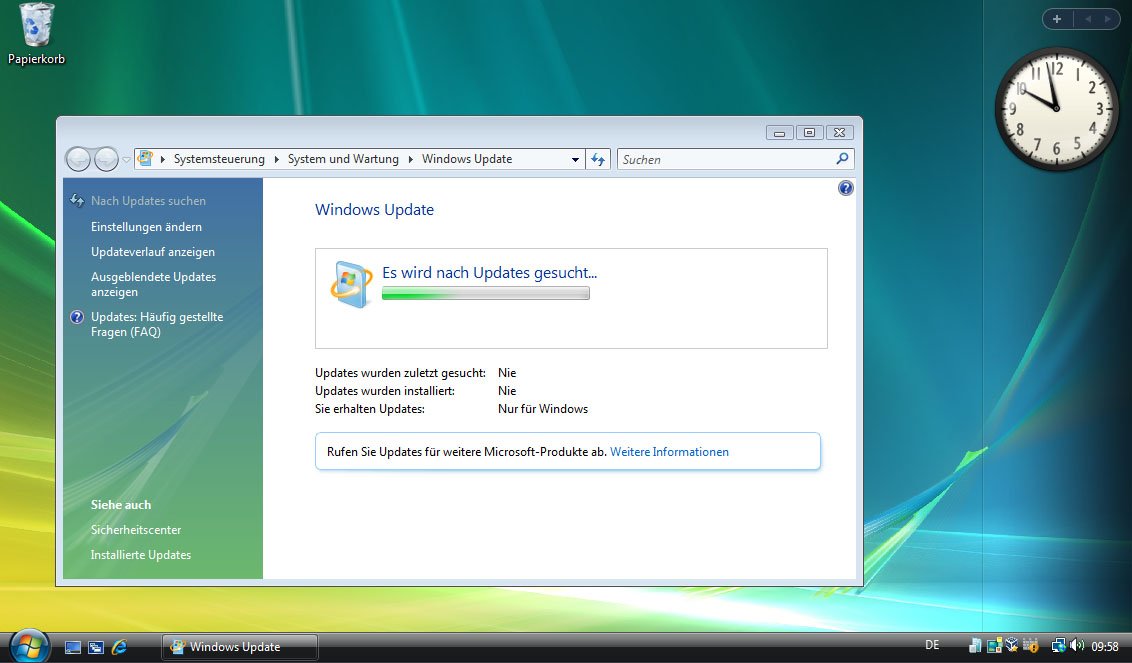The image size is (1132, 663).
Task: Open Einstellungen ändern in left pane
Action: (x=146, y=227)
